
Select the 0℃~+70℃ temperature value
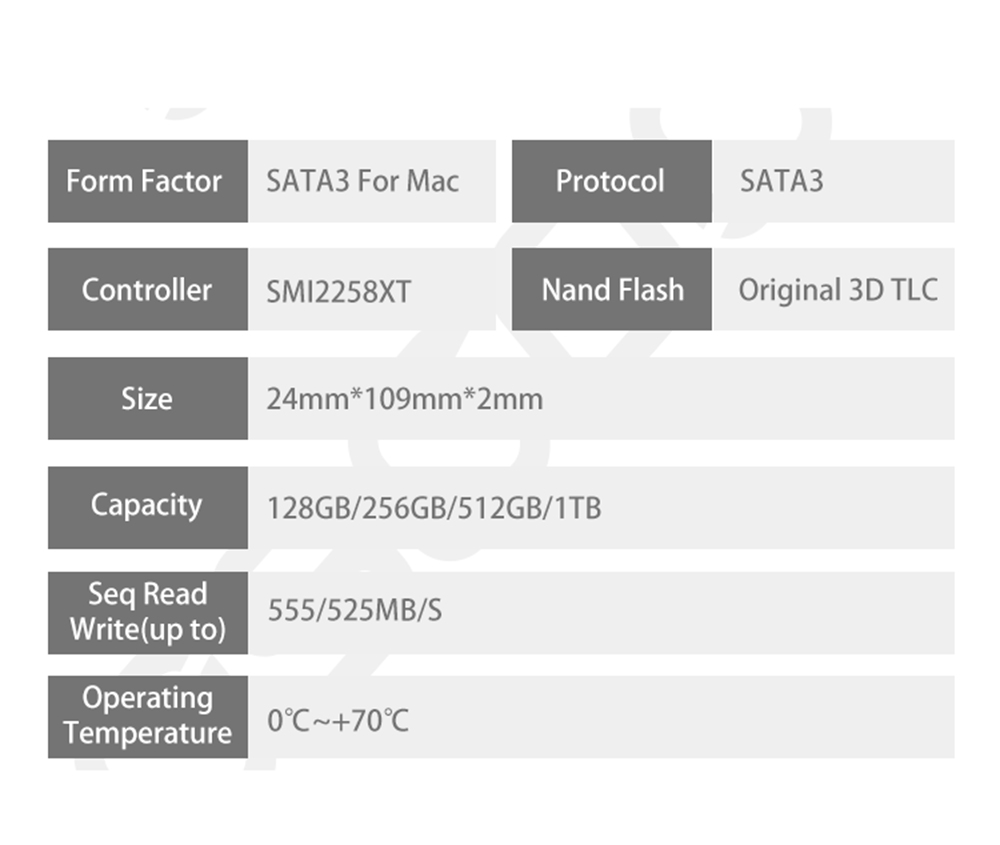tap(338, 720)
